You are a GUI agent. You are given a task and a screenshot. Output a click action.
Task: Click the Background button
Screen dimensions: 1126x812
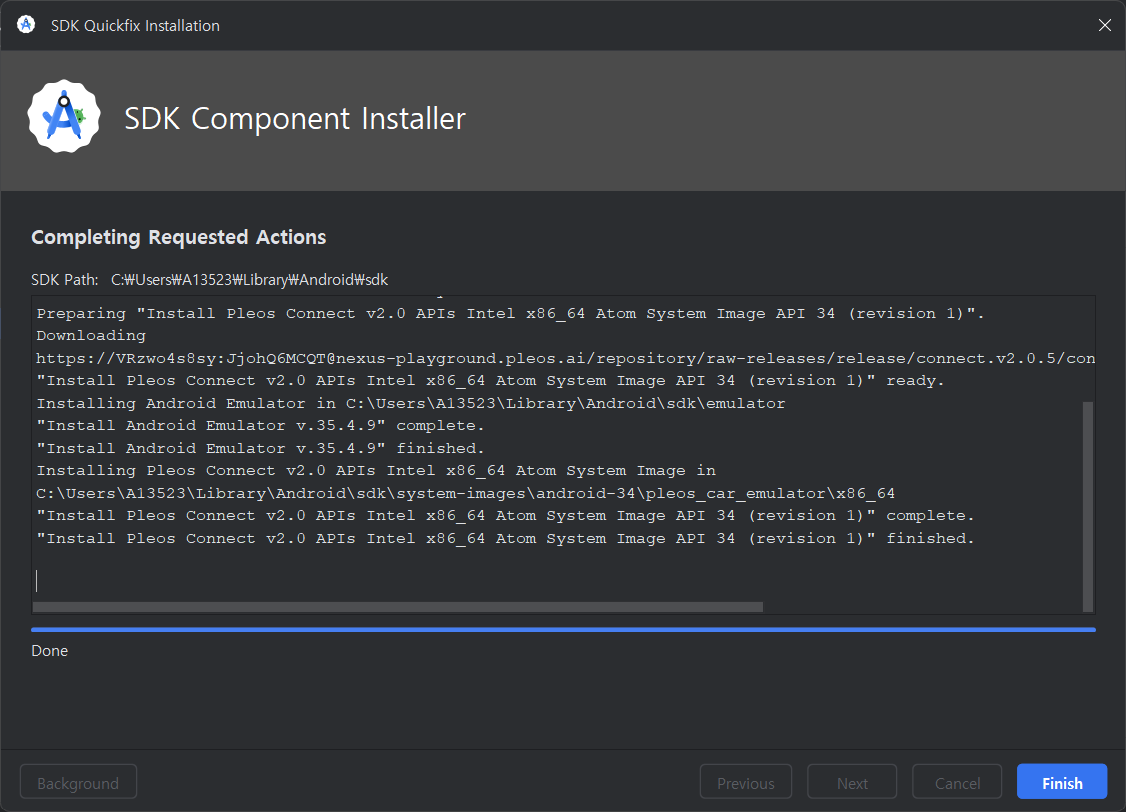coord(78,783)
